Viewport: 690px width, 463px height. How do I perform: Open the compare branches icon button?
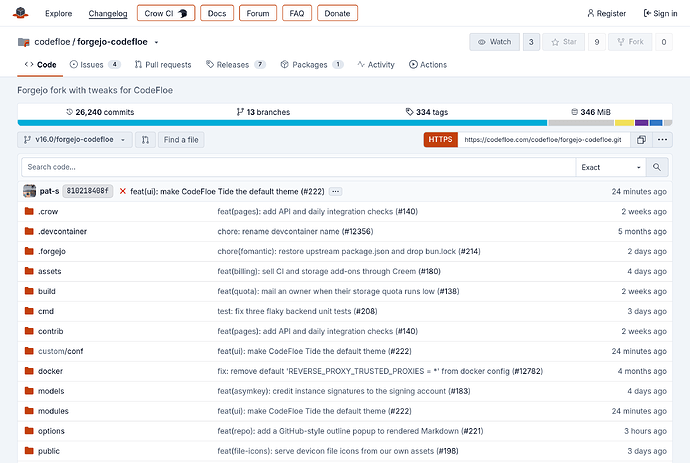coord(145,140)
